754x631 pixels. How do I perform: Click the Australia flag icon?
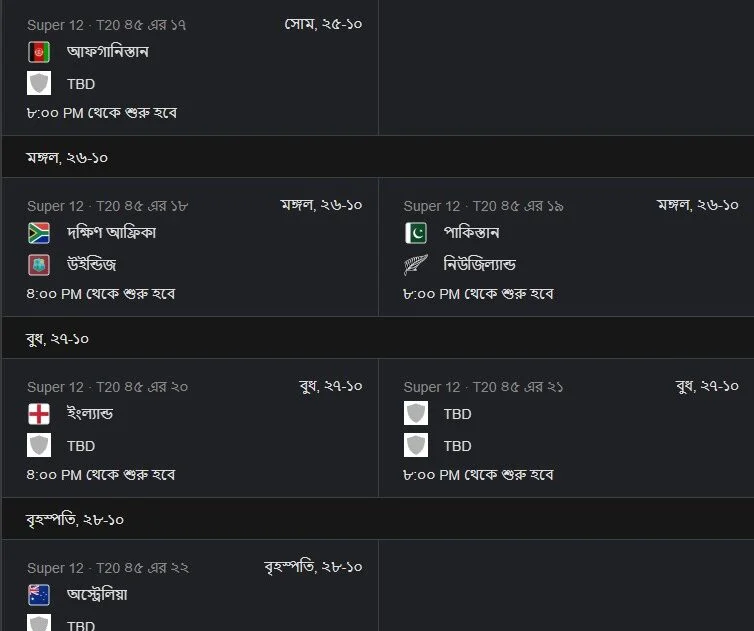click(x=39, y=595)
